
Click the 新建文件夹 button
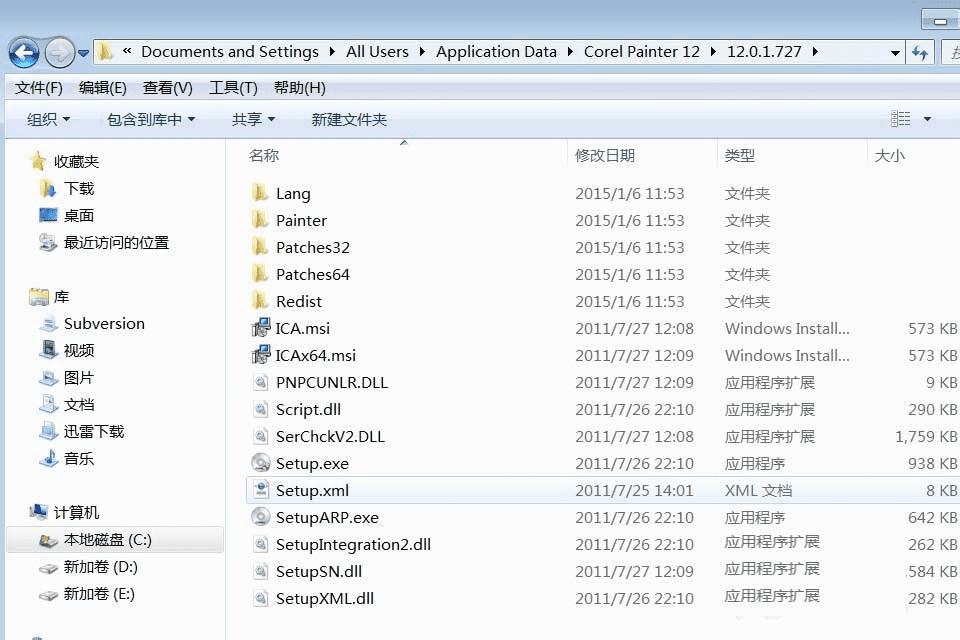click(349, 119)
